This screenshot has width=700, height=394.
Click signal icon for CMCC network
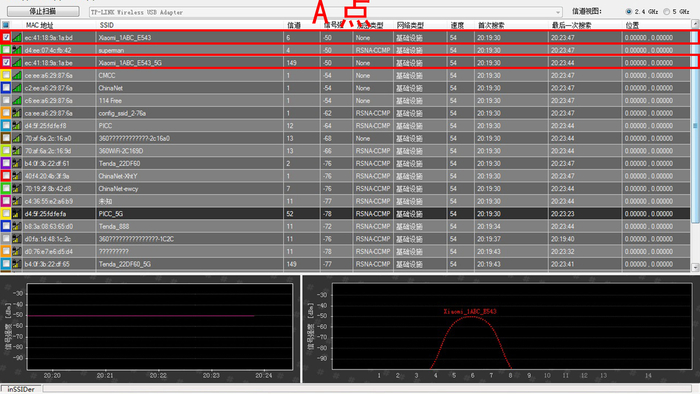point(17,75)
